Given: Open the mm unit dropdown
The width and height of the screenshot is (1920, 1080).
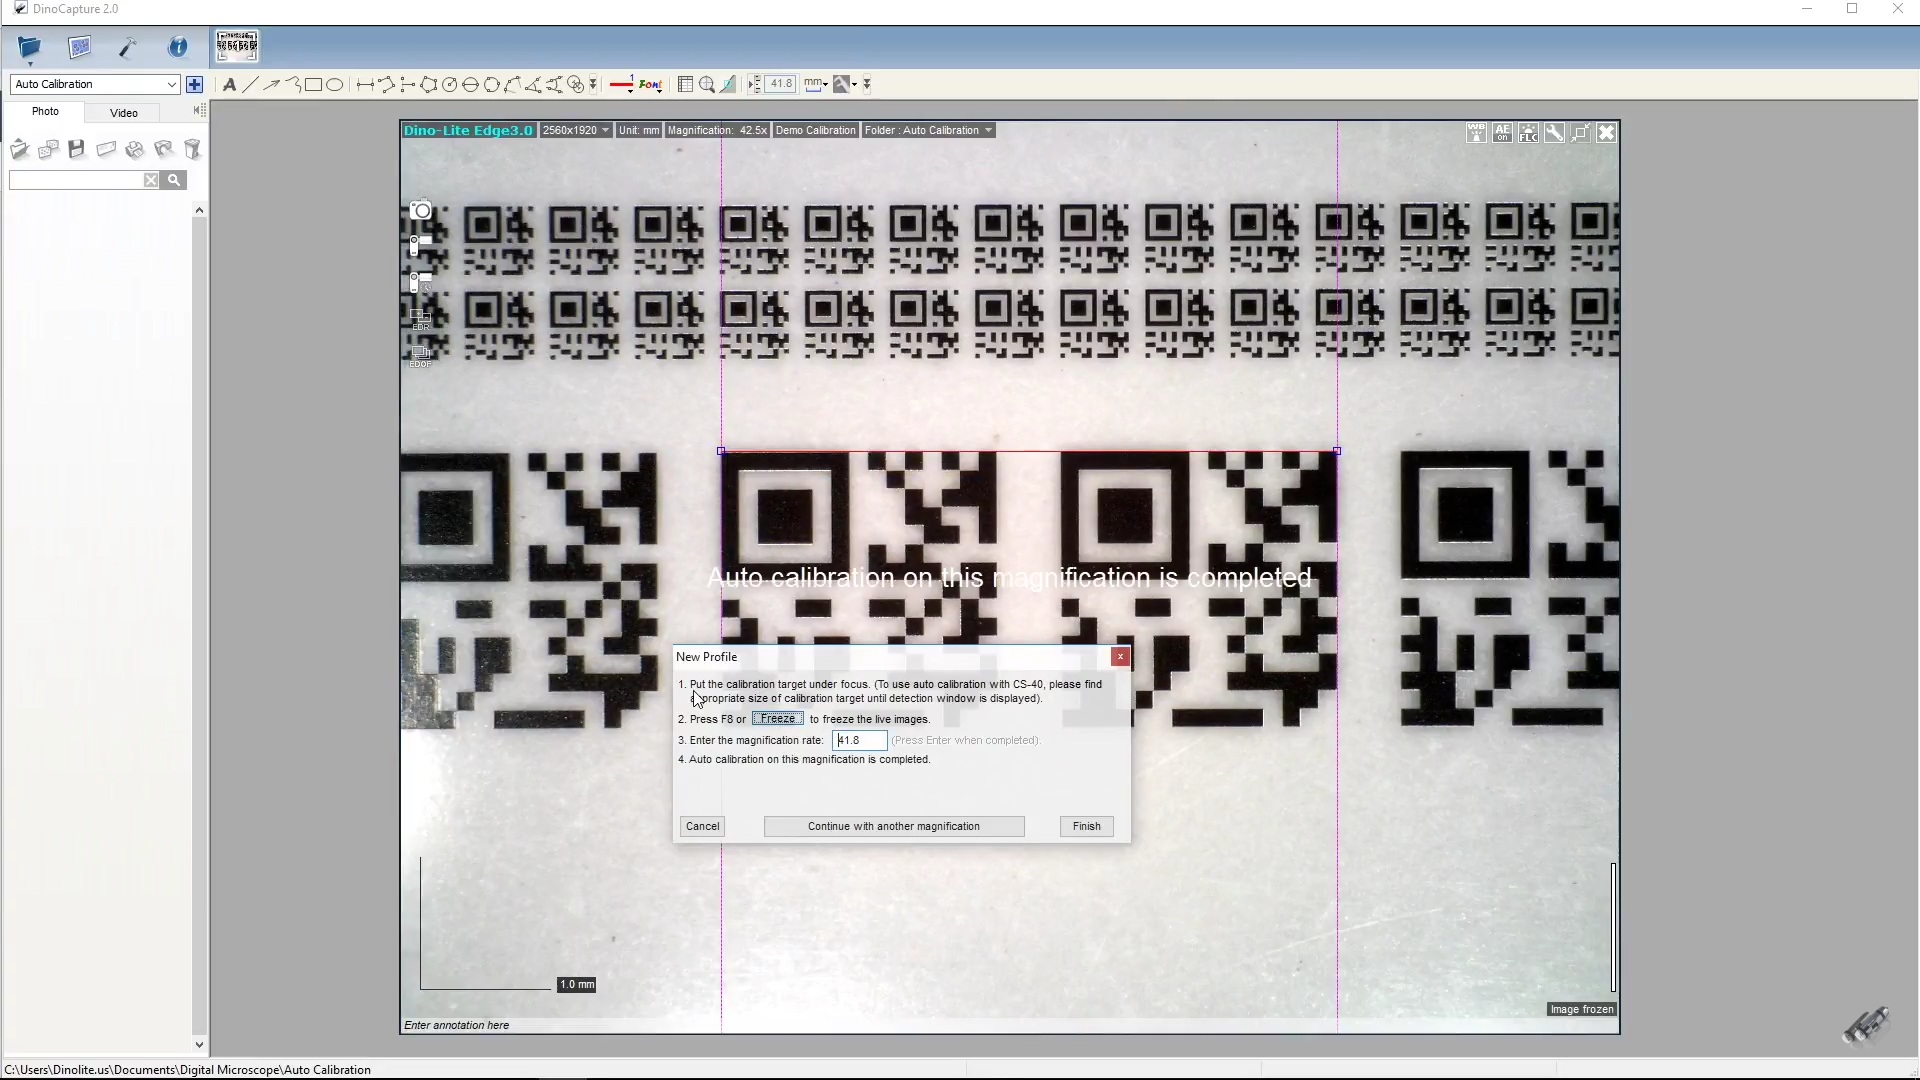Looking at the screenshot, I should (816, 85).
